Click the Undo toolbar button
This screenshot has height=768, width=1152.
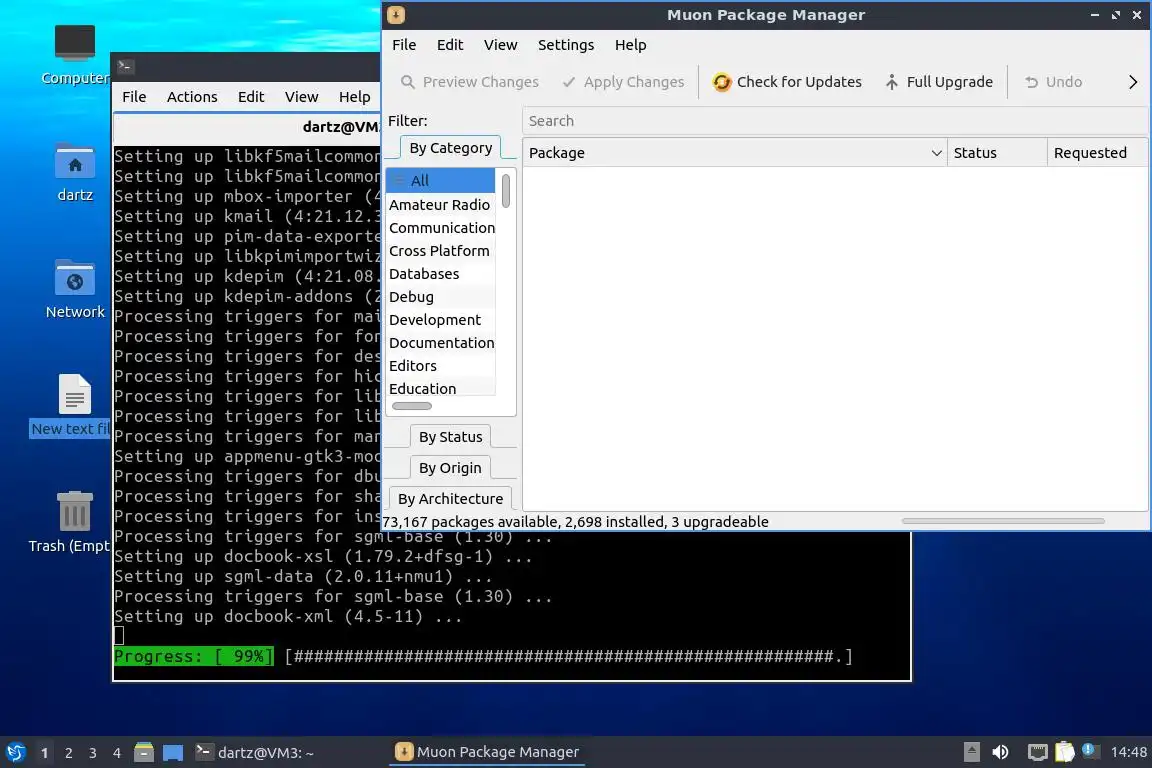click(1054, 82)
